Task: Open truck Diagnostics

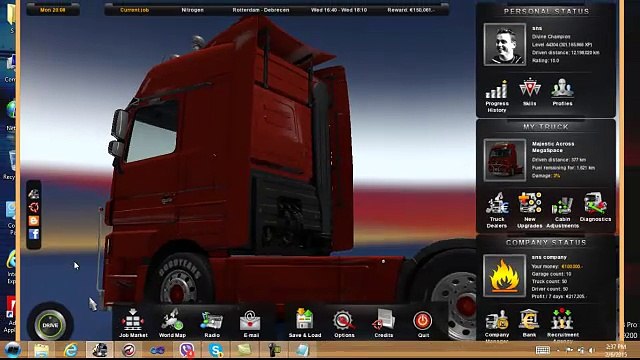Action: 595,207
